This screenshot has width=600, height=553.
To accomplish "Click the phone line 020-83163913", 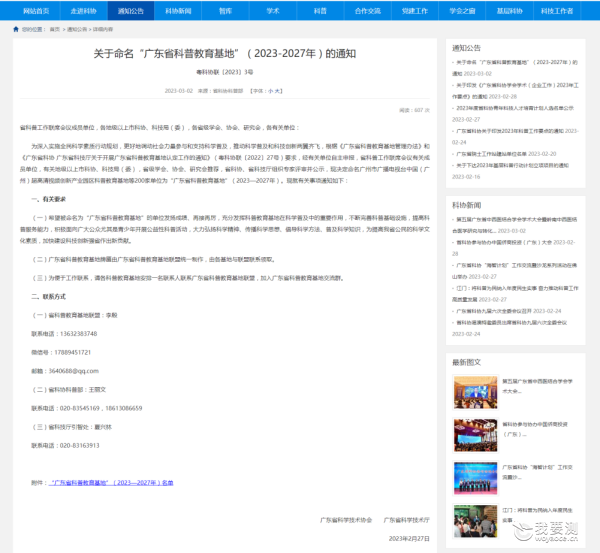I will tap(65, 445).
